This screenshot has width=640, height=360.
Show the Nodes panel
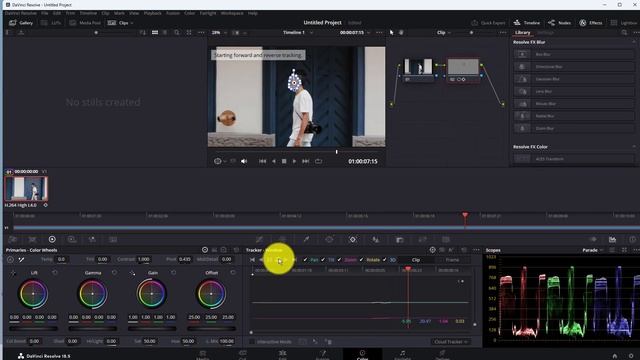(x=560, y=23)
